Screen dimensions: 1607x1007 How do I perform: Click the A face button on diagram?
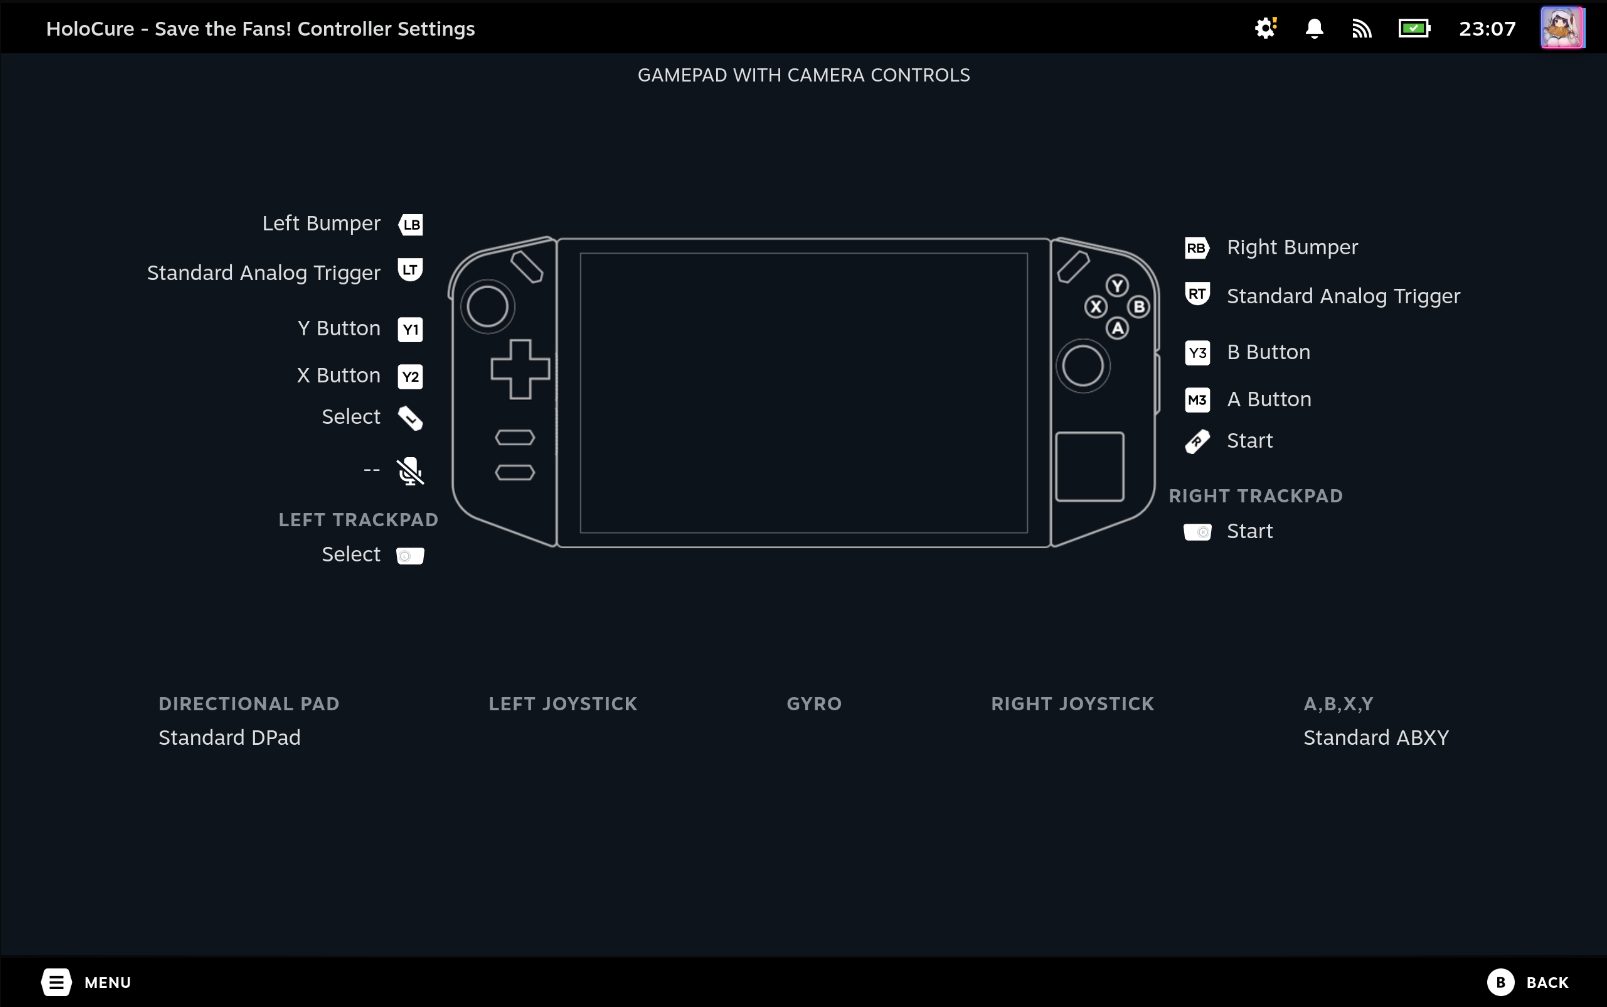tap(1117, 328)
